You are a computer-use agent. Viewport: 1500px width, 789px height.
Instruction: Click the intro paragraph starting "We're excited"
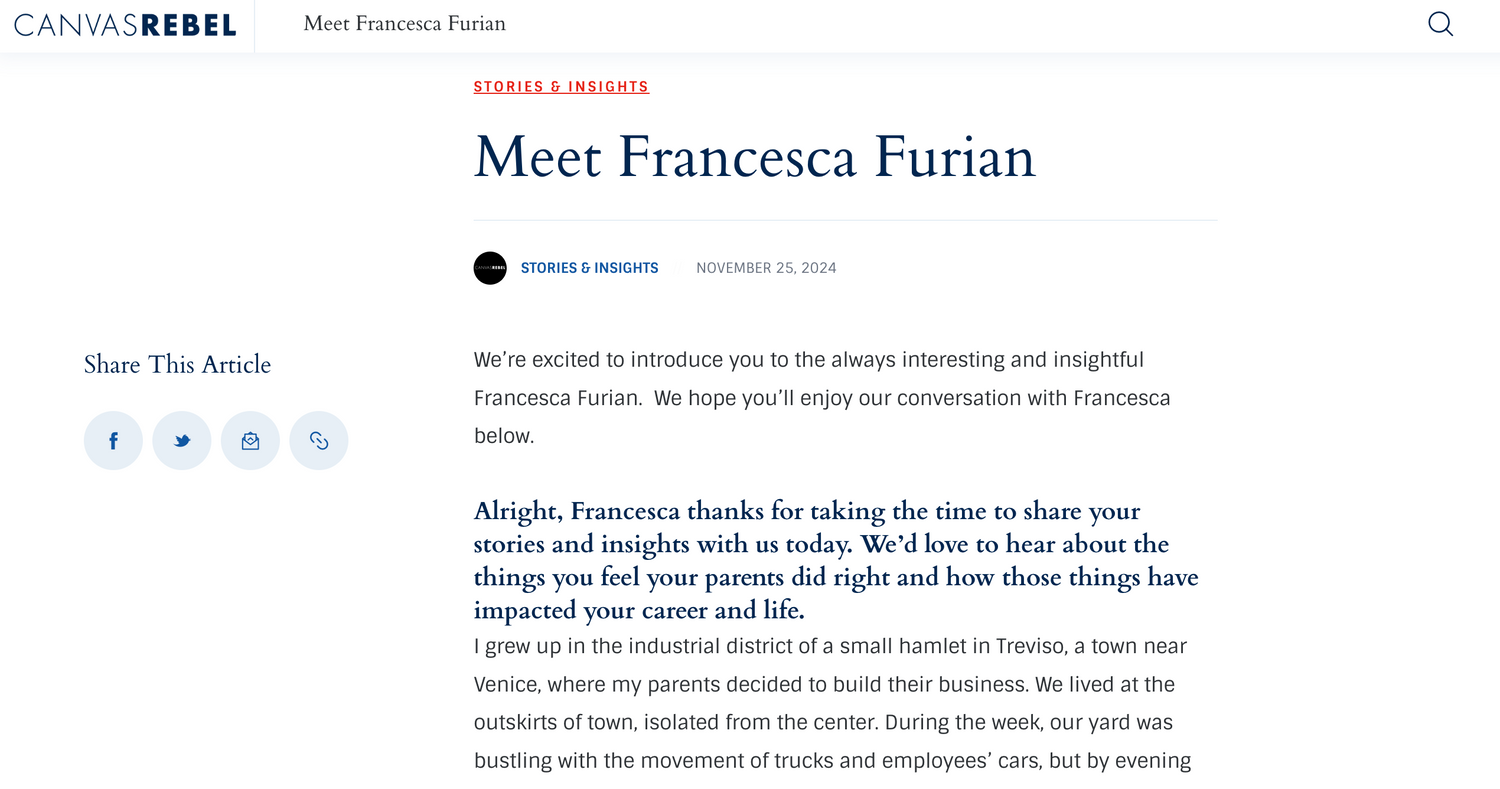[x=808, y=360]
